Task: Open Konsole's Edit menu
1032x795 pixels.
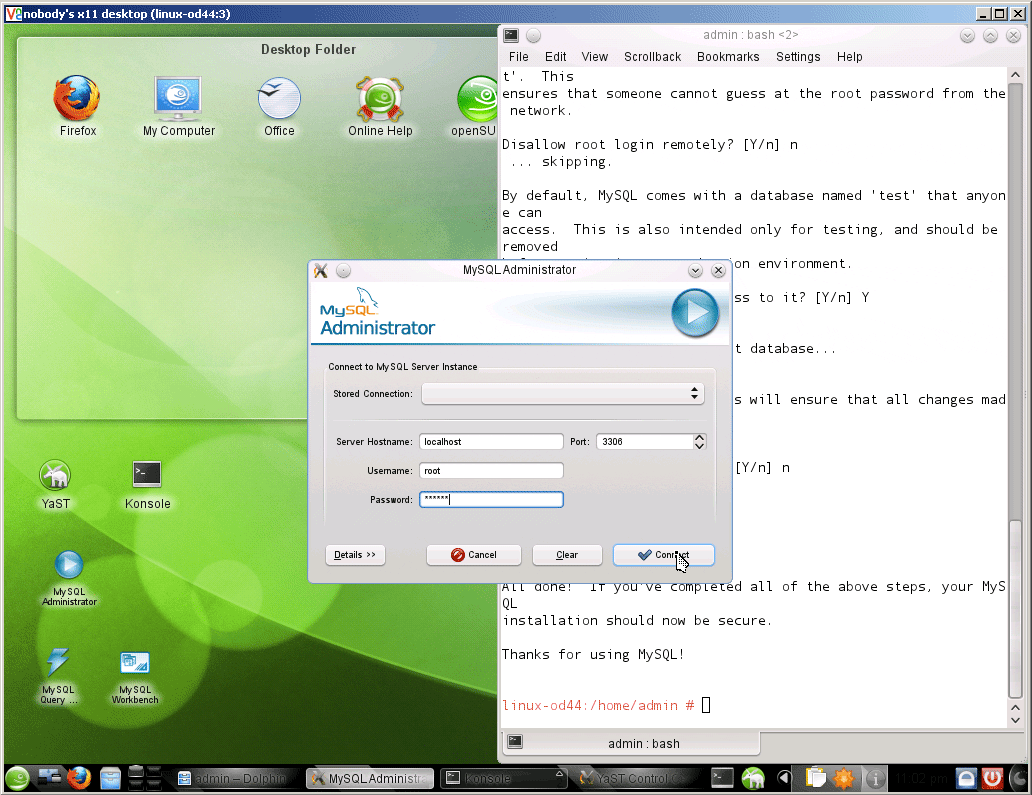Action: pyautogui.click(x=555, y=57)
